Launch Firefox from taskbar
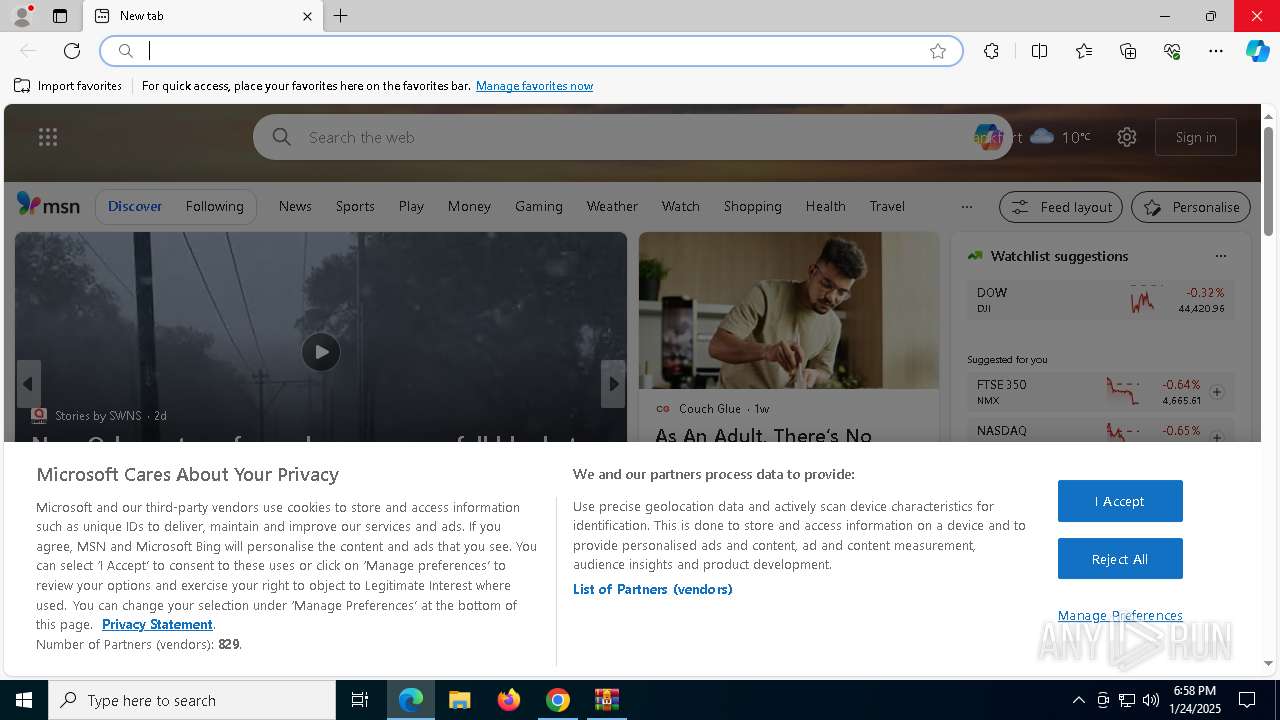The height and width of the screenshot is (720, 1280). [x=509, y=700]
